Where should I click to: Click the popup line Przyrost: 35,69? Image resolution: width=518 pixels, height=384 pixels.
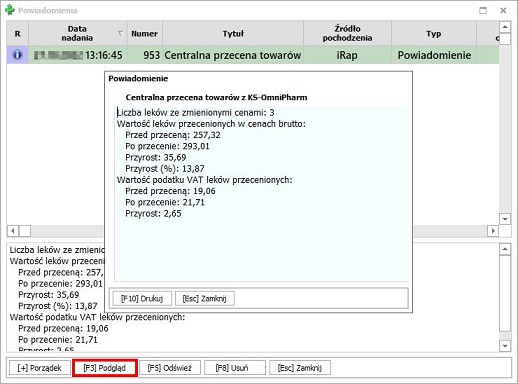pos(156,157)
